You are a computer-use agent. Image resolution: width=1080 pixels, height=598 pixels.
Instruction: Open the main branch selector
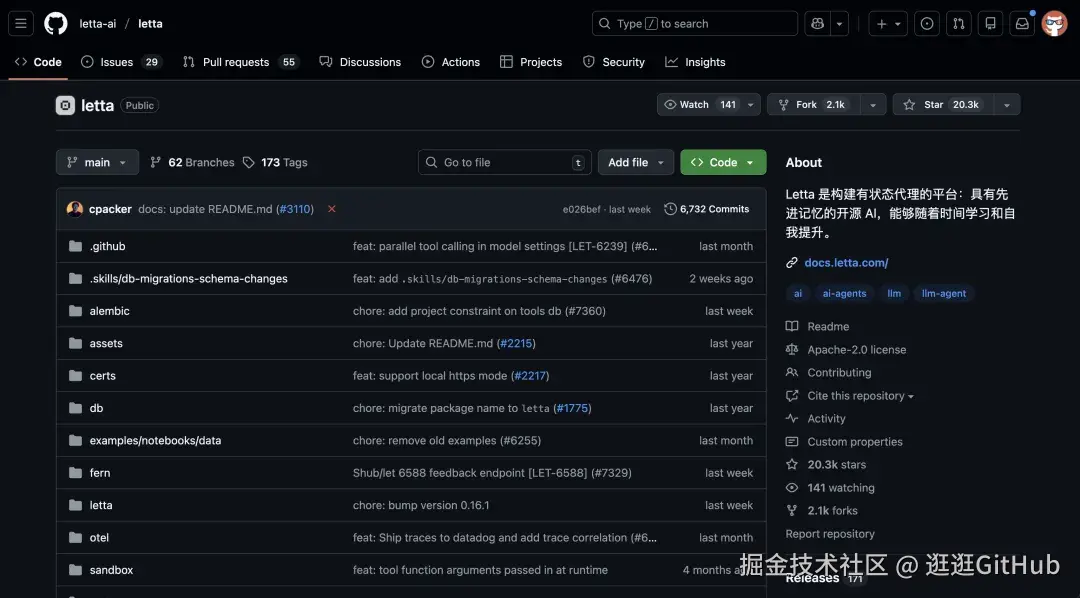[x=97, y=163]
